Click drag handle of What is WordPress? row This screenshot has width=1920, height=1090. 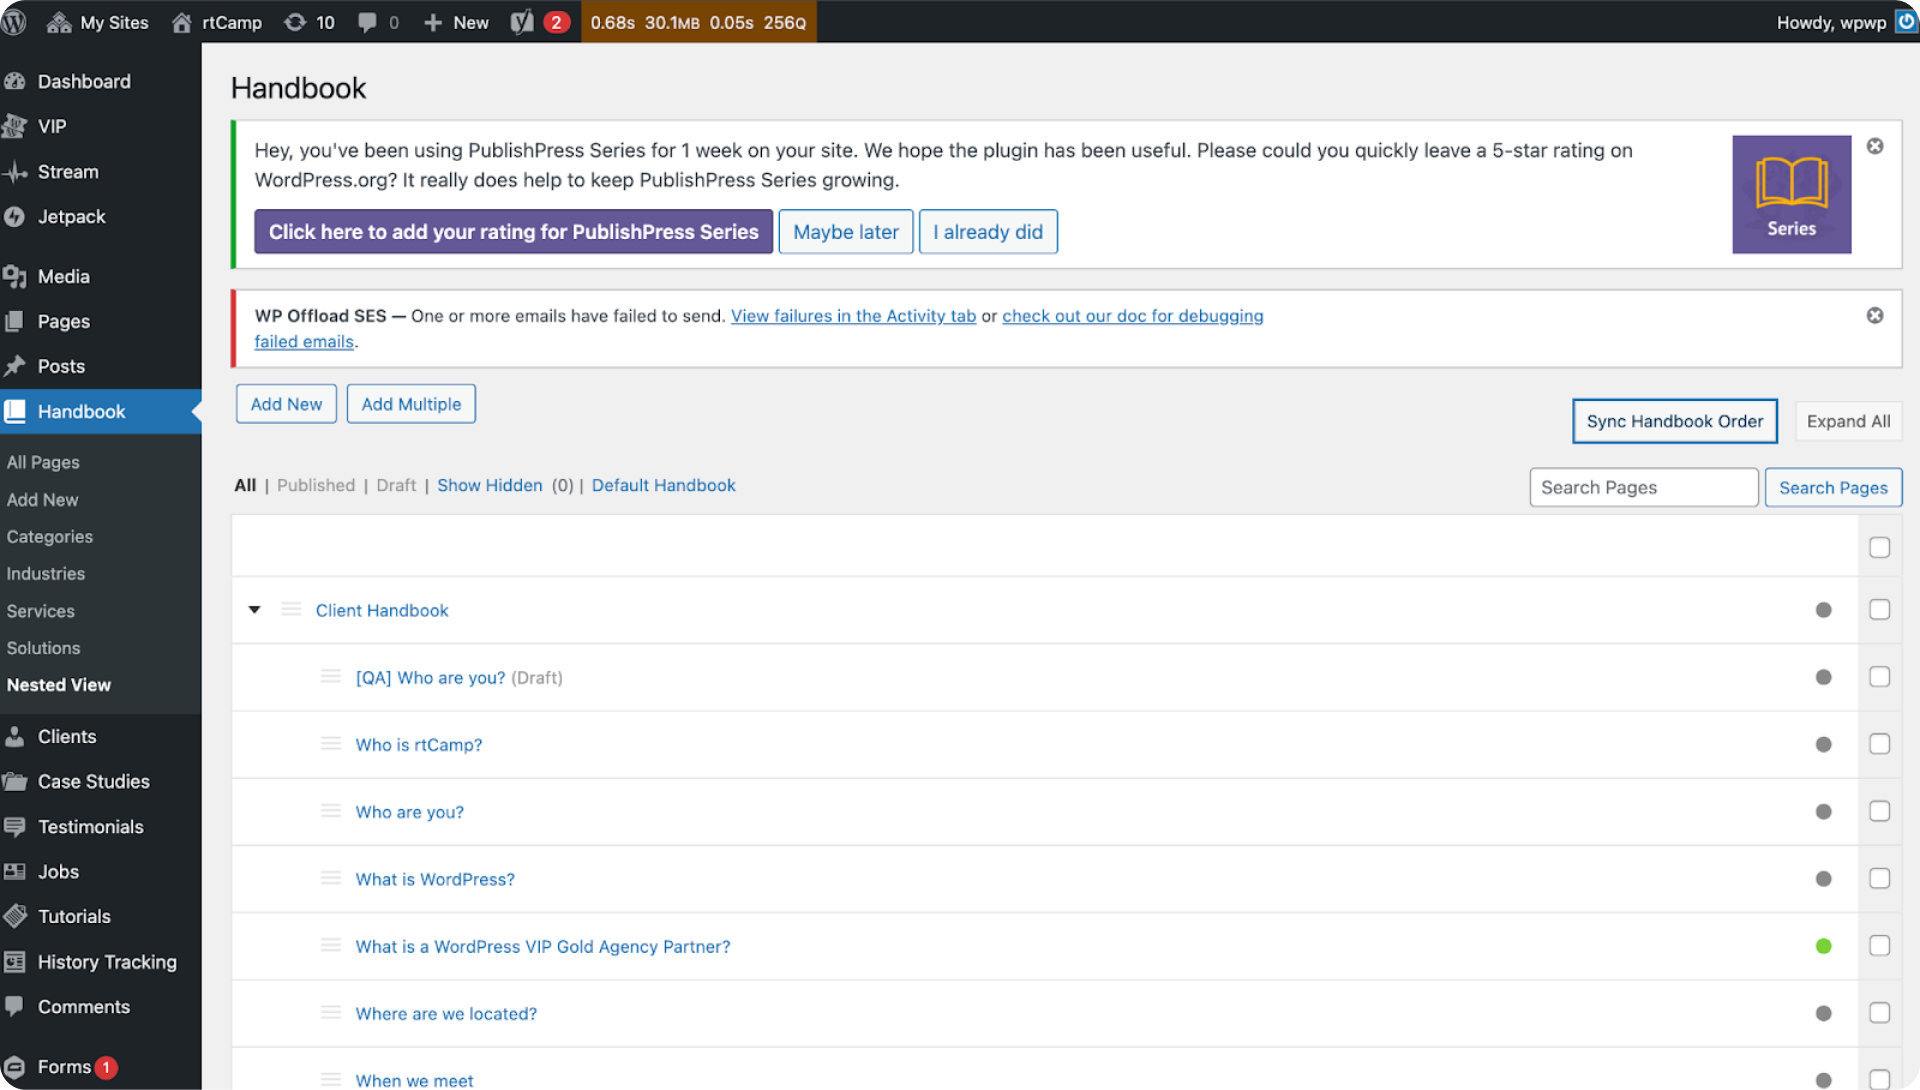[331, 877]
